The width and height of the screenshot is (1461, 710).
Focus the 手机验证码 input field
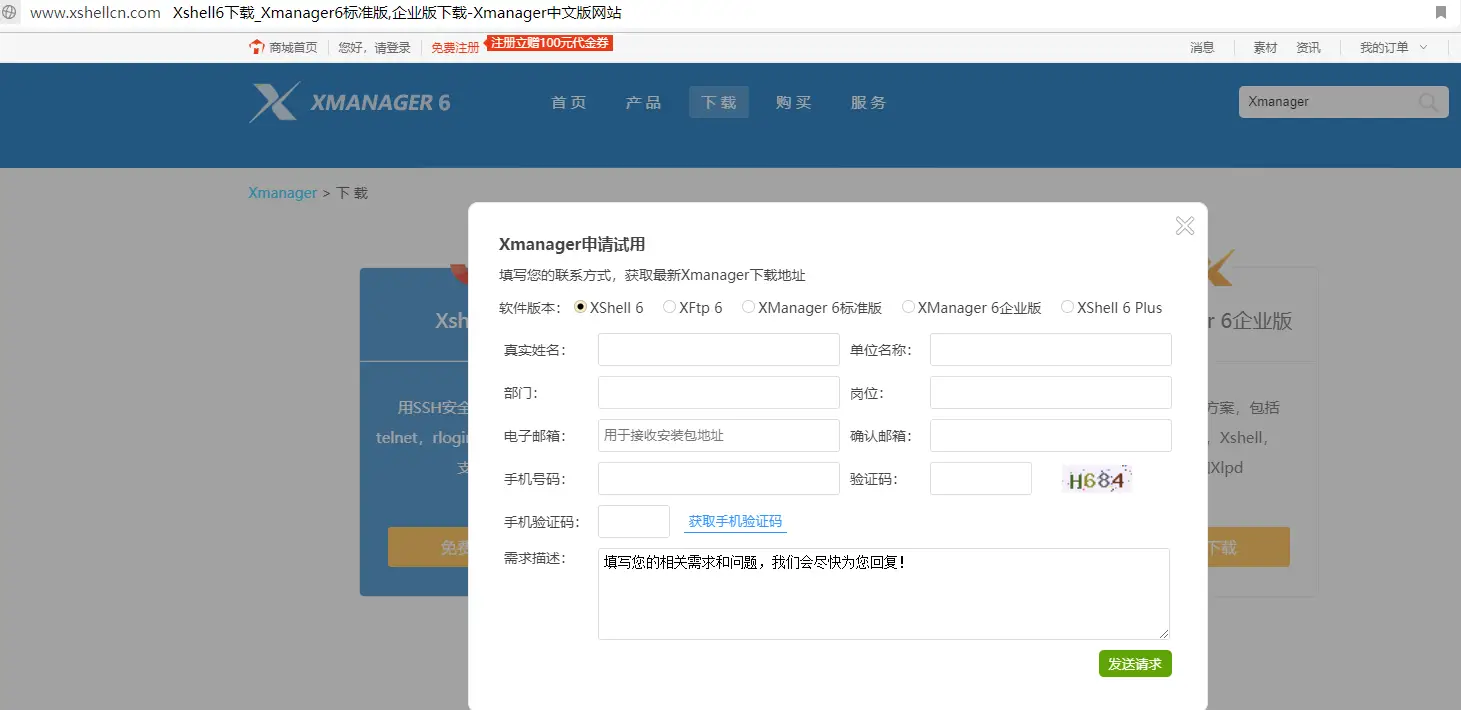coord(634,522)
